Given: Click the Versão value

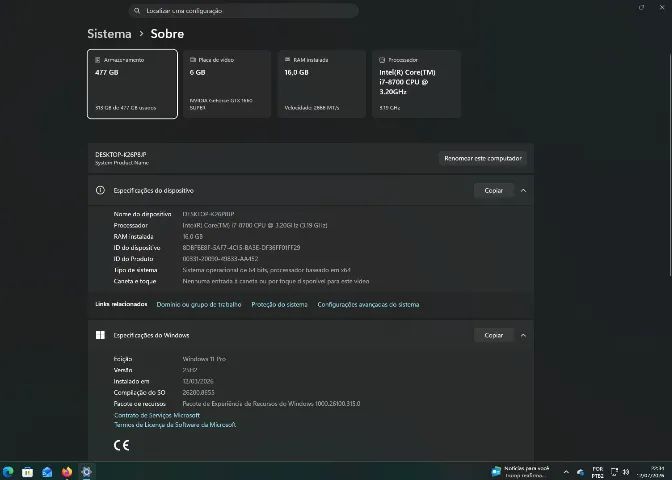Looking at the screenshot, I should pos(190,370).
